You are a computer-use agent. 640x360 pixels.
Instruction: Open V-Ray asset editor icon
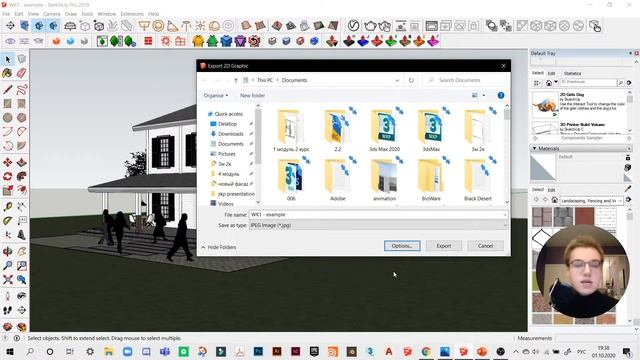(x=353, y=26)
